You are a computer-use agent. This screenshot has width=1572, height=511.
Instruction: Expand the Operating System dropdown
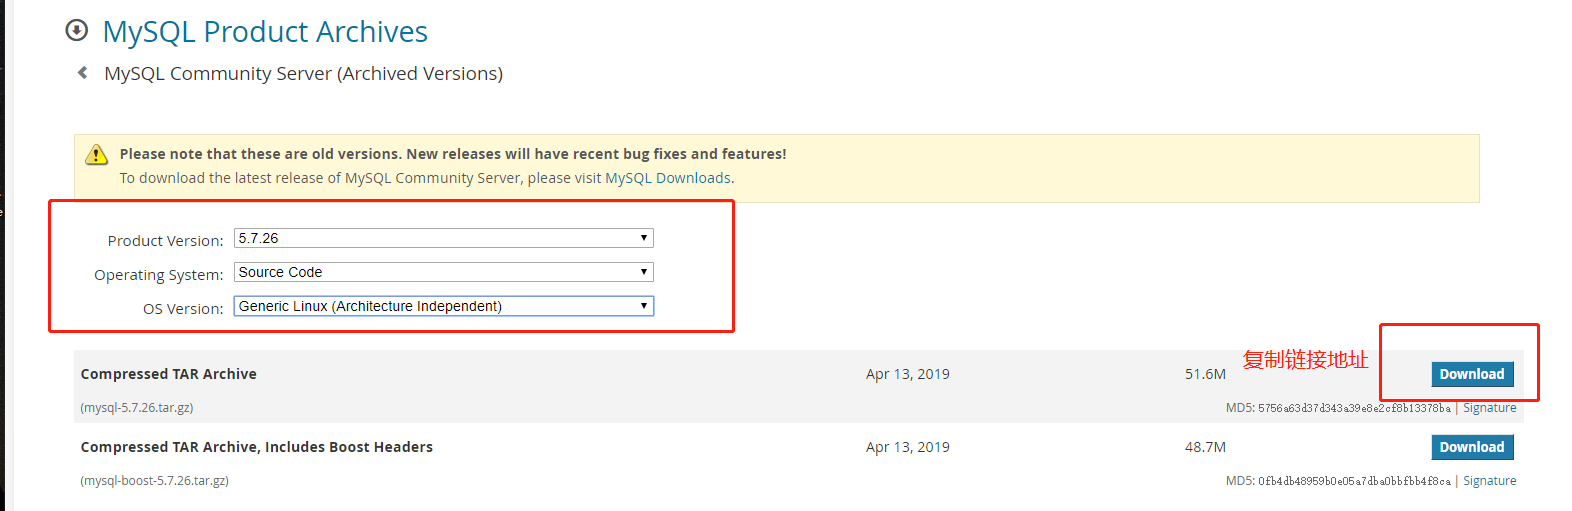point(443,272)
